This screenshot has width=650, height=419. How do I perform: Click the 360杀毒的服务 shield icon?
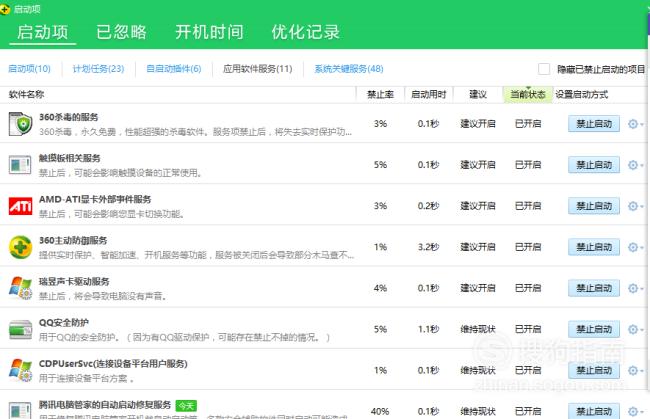pos(20,124)
